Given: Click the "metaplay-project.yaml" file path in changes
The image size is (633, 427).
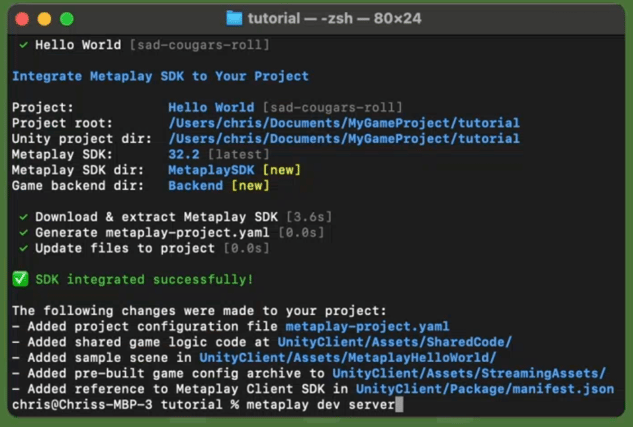Looking at the screenshot, I should click(x=367, y=326).
